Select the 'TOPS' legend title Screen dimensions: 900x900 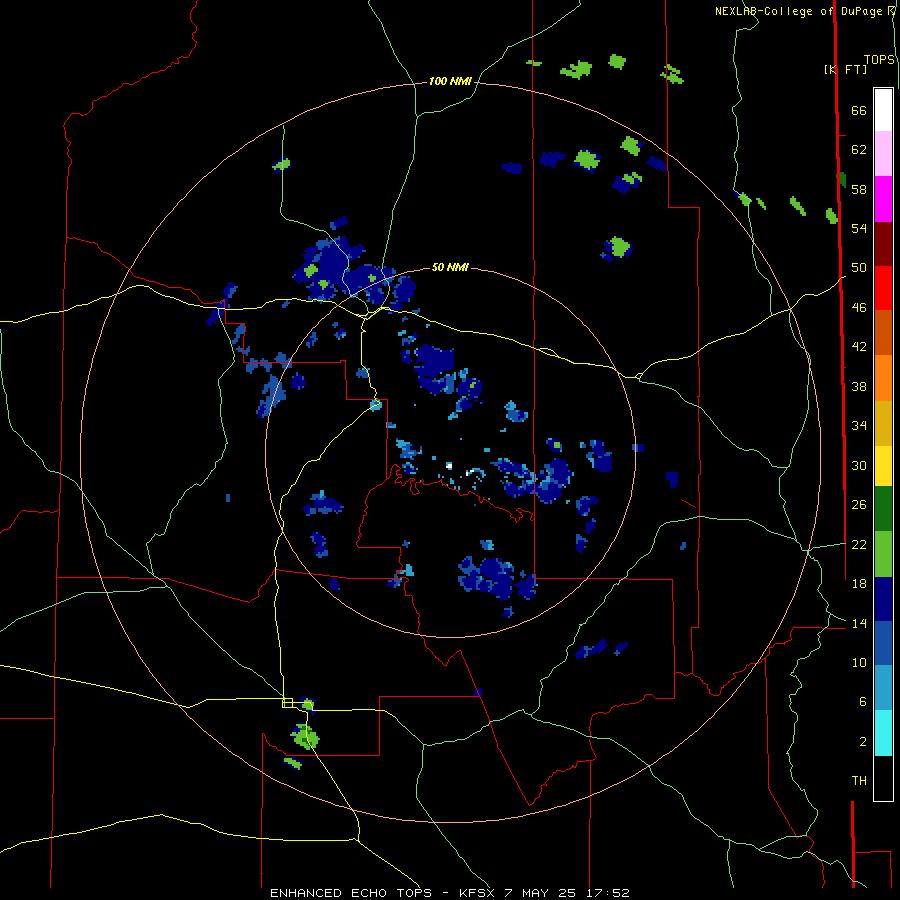pyautogui.click(x=879, y=60)
